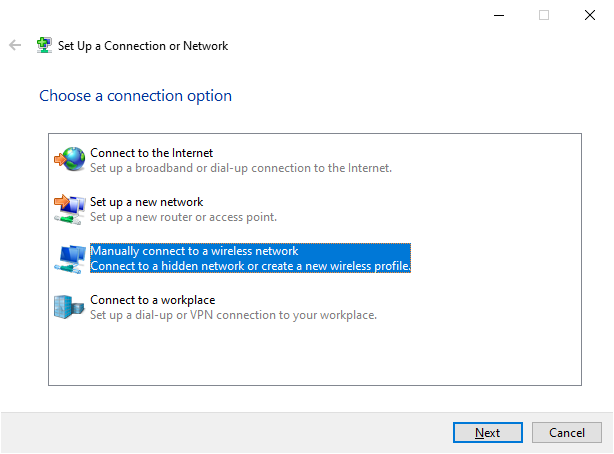Pick the Connect to a workplace option
This screenshot has height=454, width=614.
152,299
